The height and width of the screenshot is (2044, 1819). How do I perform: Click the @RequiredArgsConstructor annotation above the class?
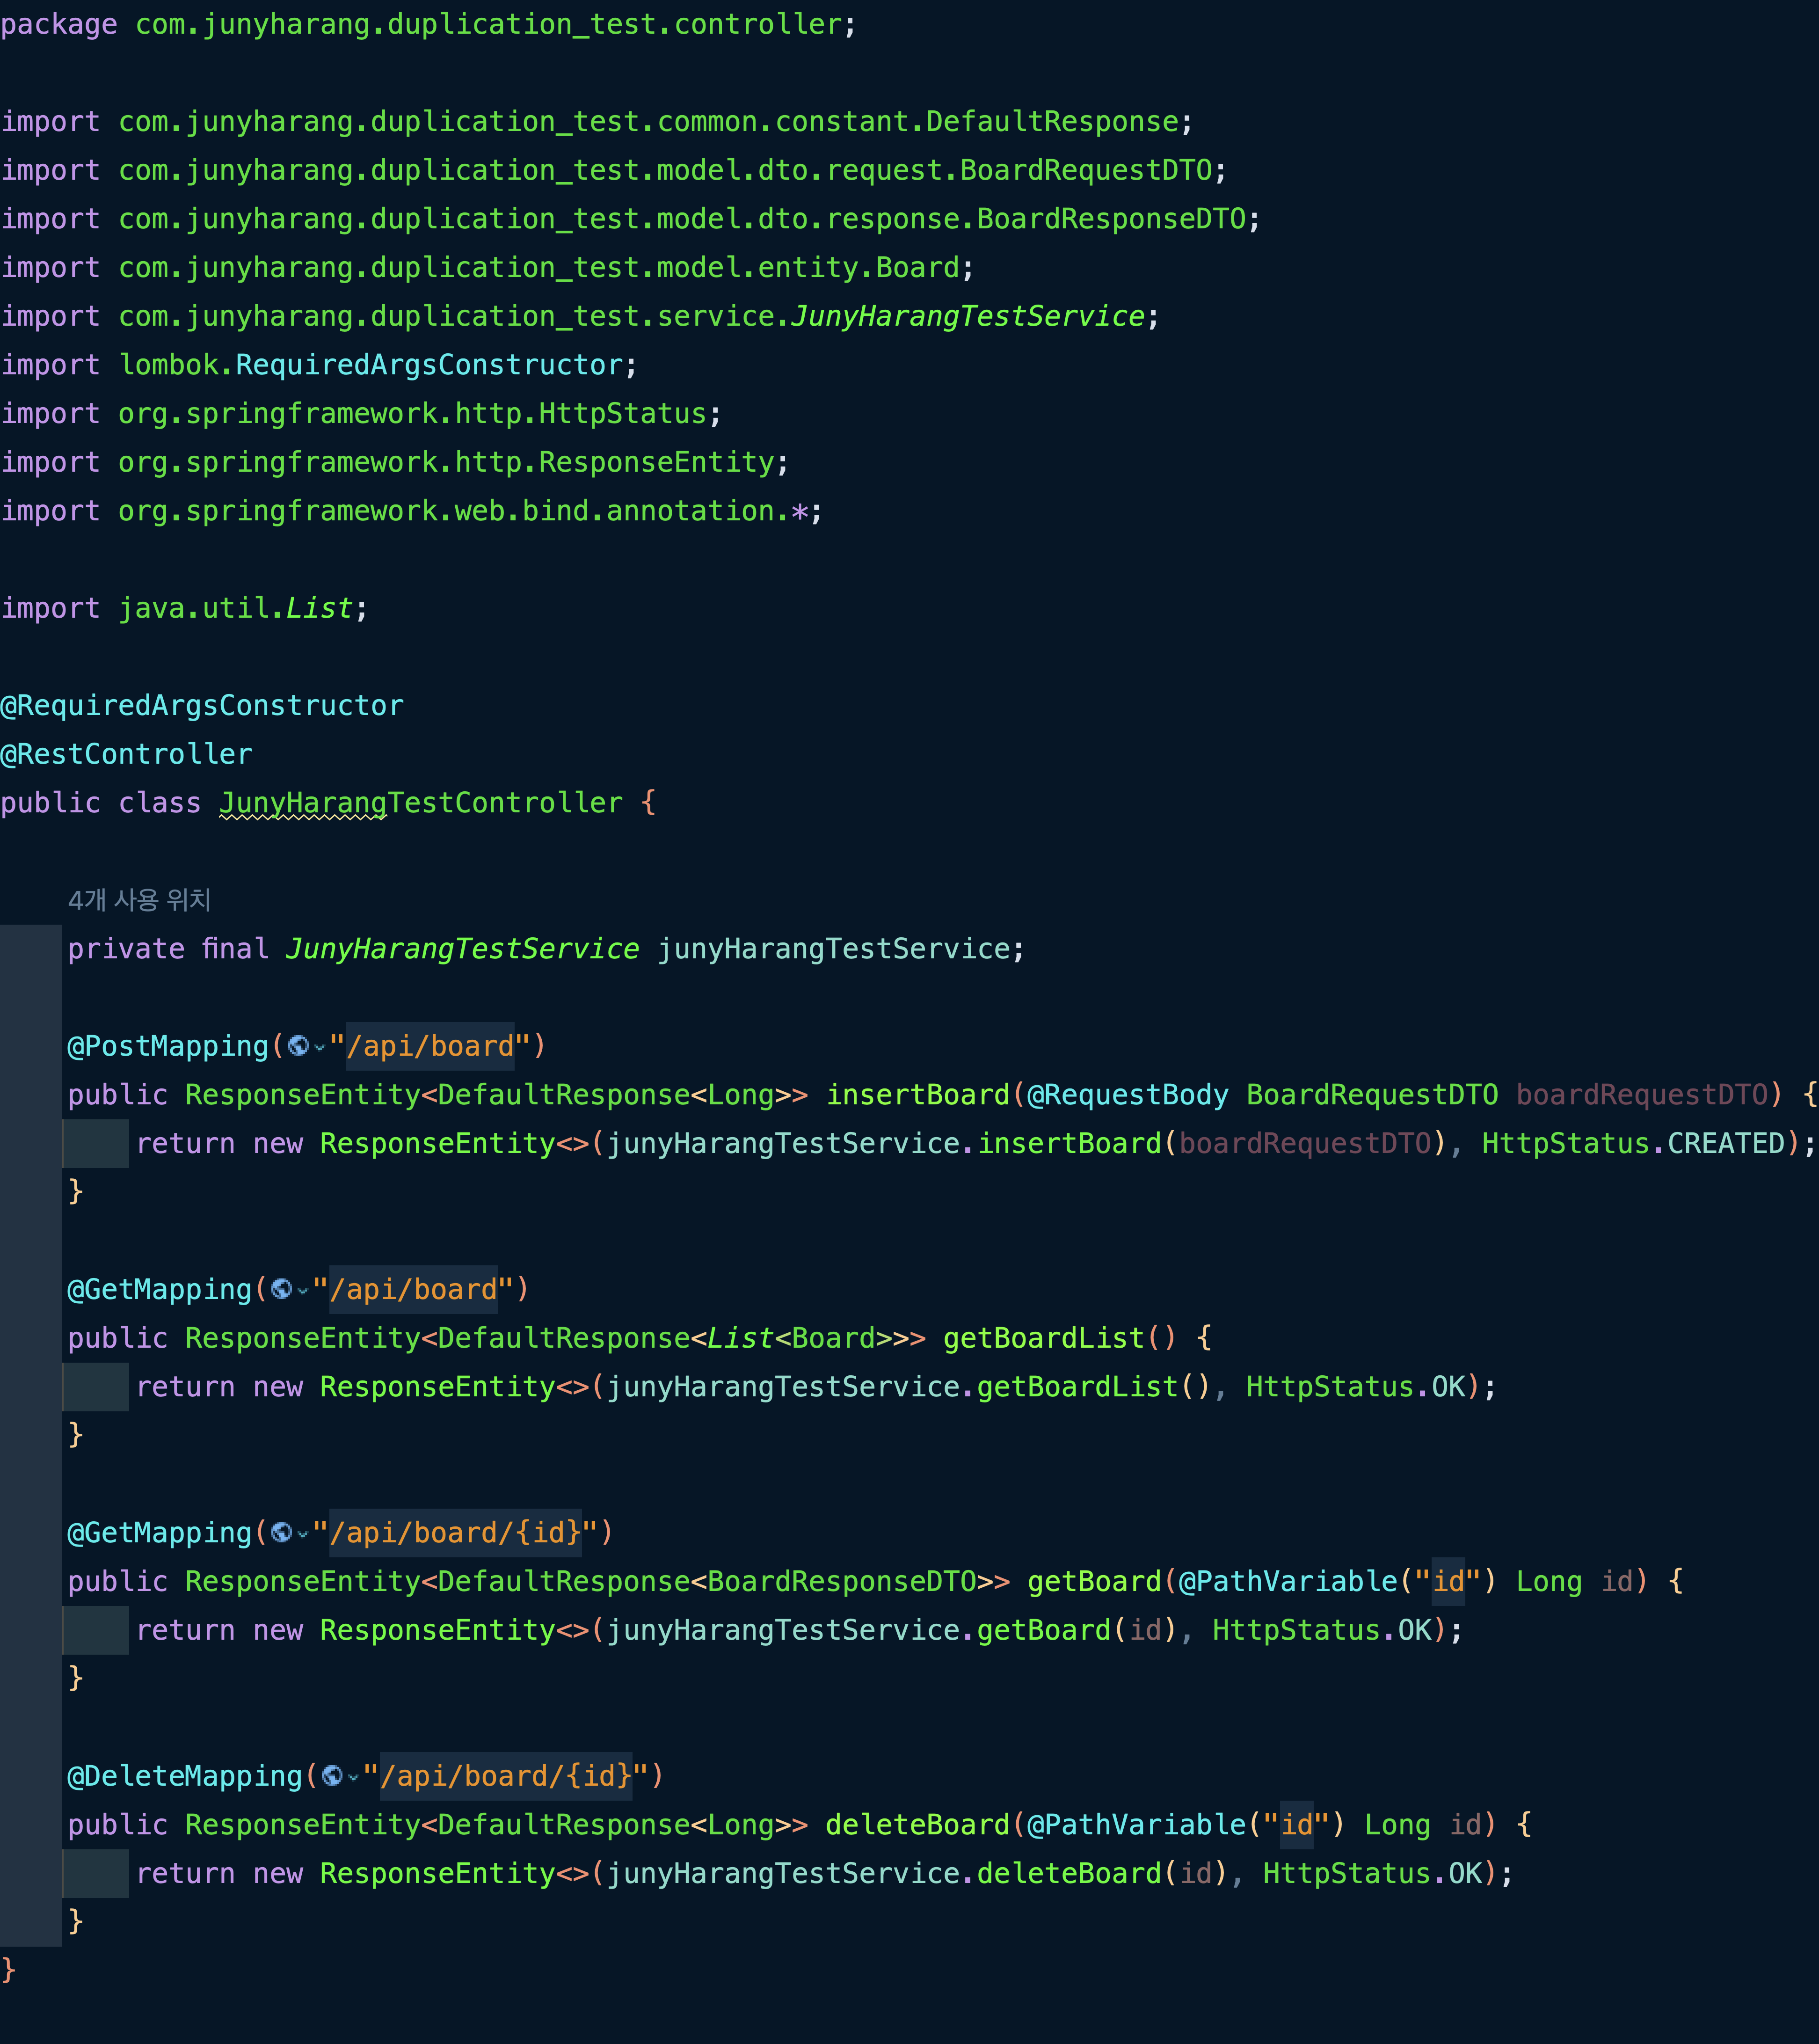202,706
